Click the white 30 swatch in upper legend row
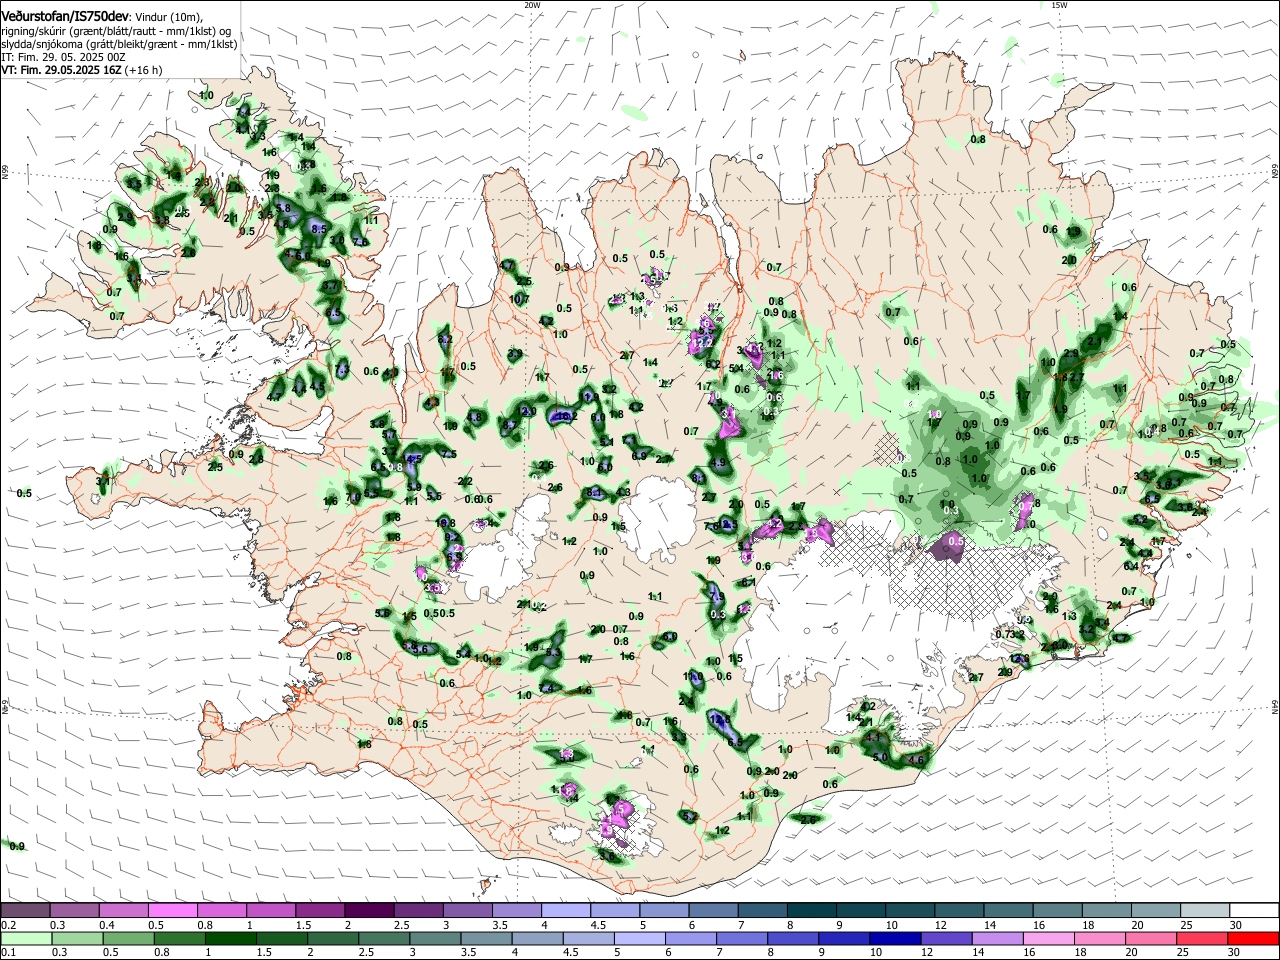 [x=1255, y=910]
